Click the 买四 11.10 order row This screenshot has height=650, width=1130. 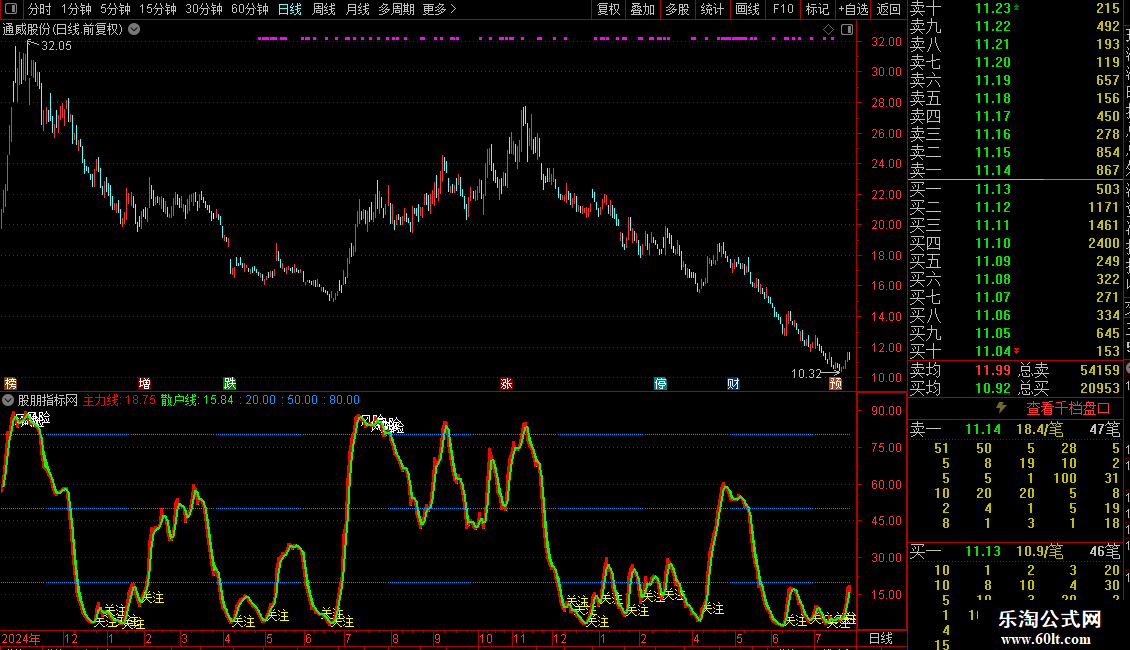point(1015,243)
